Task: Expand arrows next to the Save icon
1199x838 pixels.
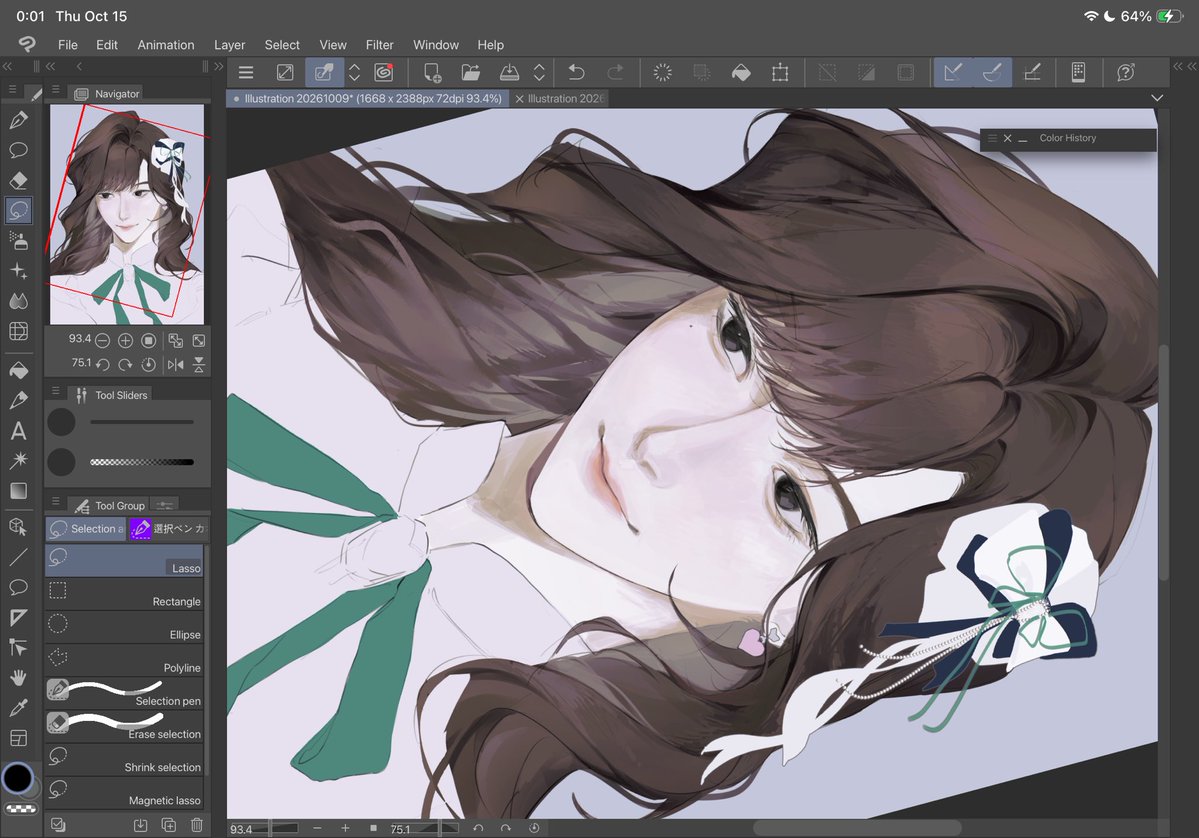Action: click(539, 73)
